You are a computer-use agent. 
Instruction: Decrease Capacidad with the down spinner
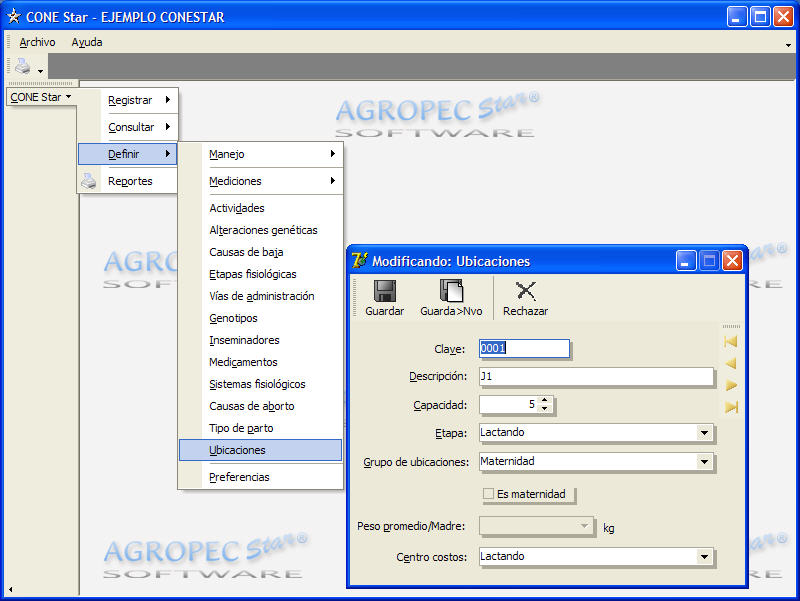(545, 409)
